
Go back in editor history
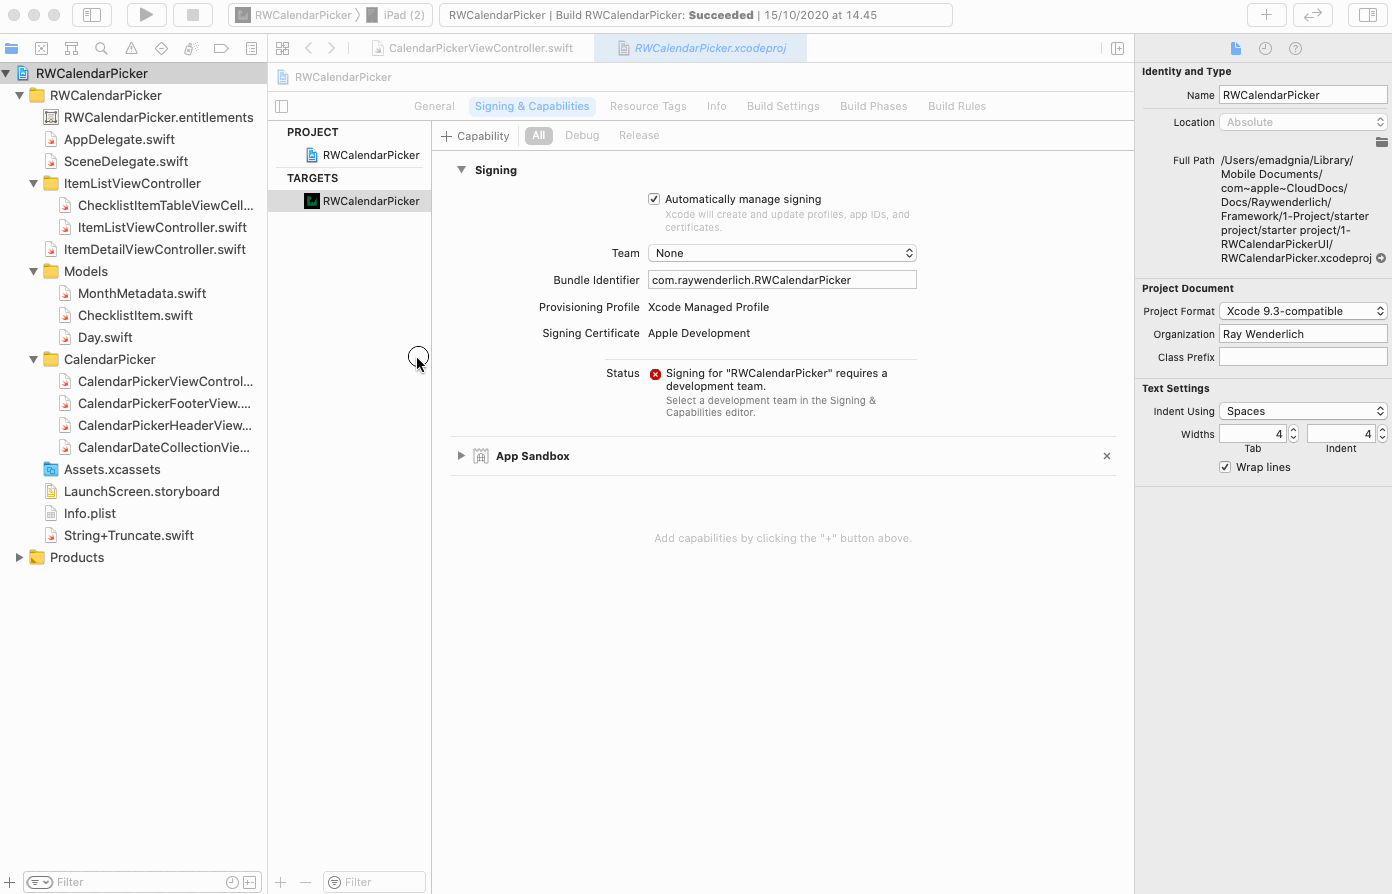[309, 48]
